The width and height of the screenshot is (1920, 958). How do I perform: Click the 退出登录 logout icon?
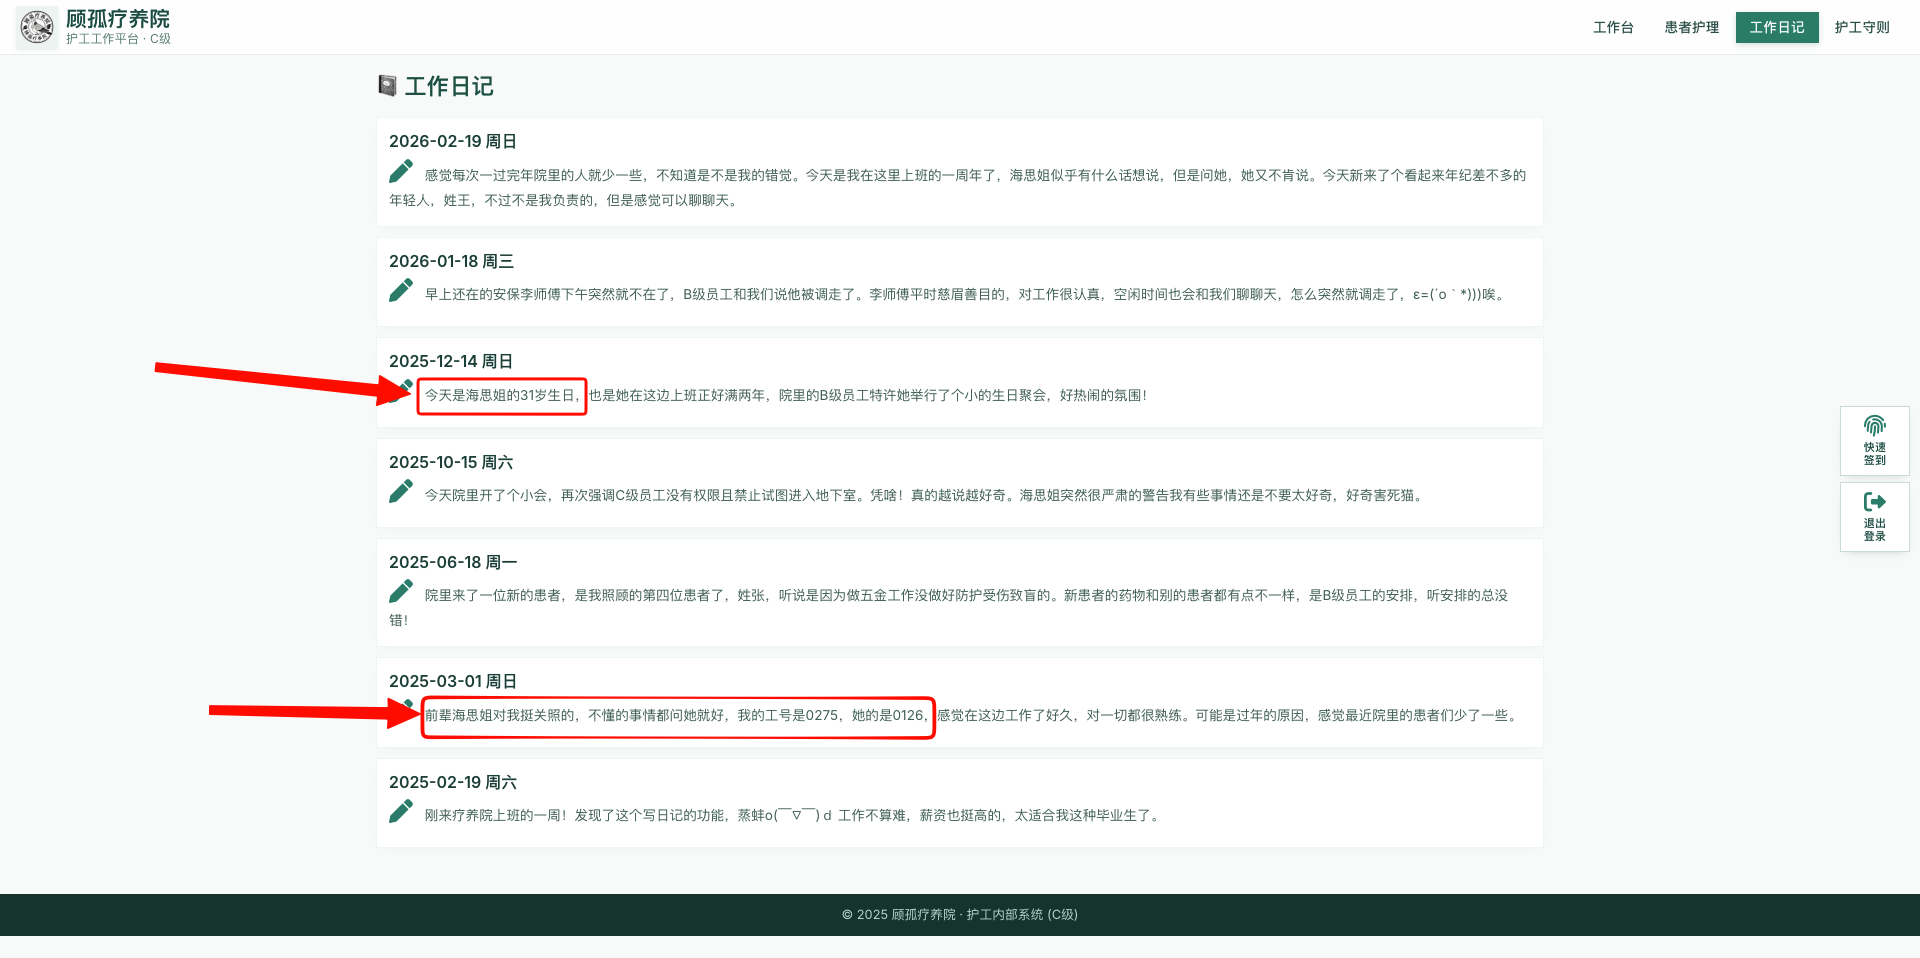(x=1874, y=502)
